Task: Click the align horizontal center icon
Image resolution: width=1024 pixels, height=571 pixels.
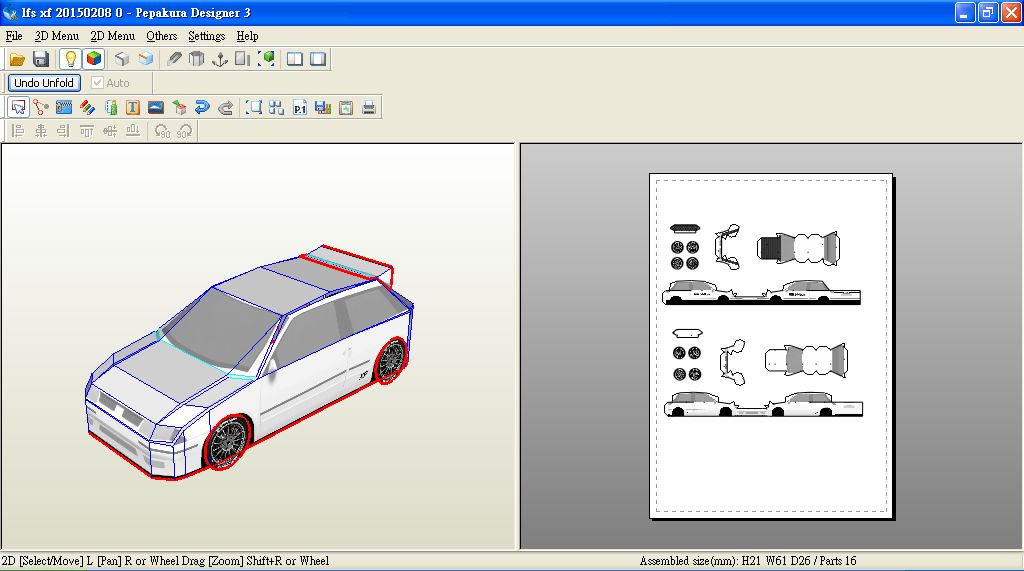Action: coord(41,131)
